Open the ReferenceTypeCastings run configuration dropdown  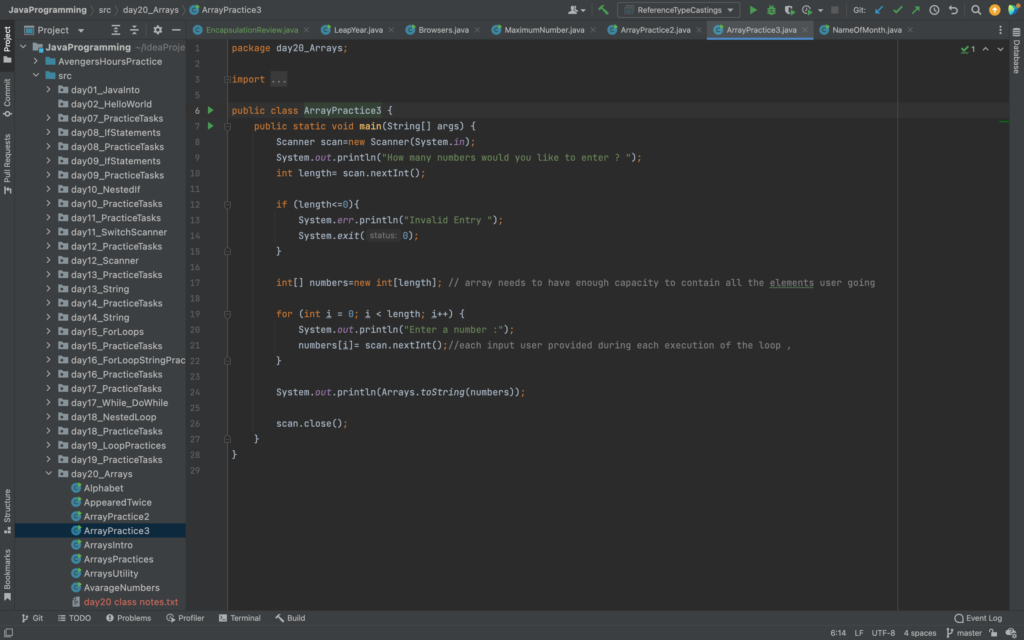[x=678, y=10]
